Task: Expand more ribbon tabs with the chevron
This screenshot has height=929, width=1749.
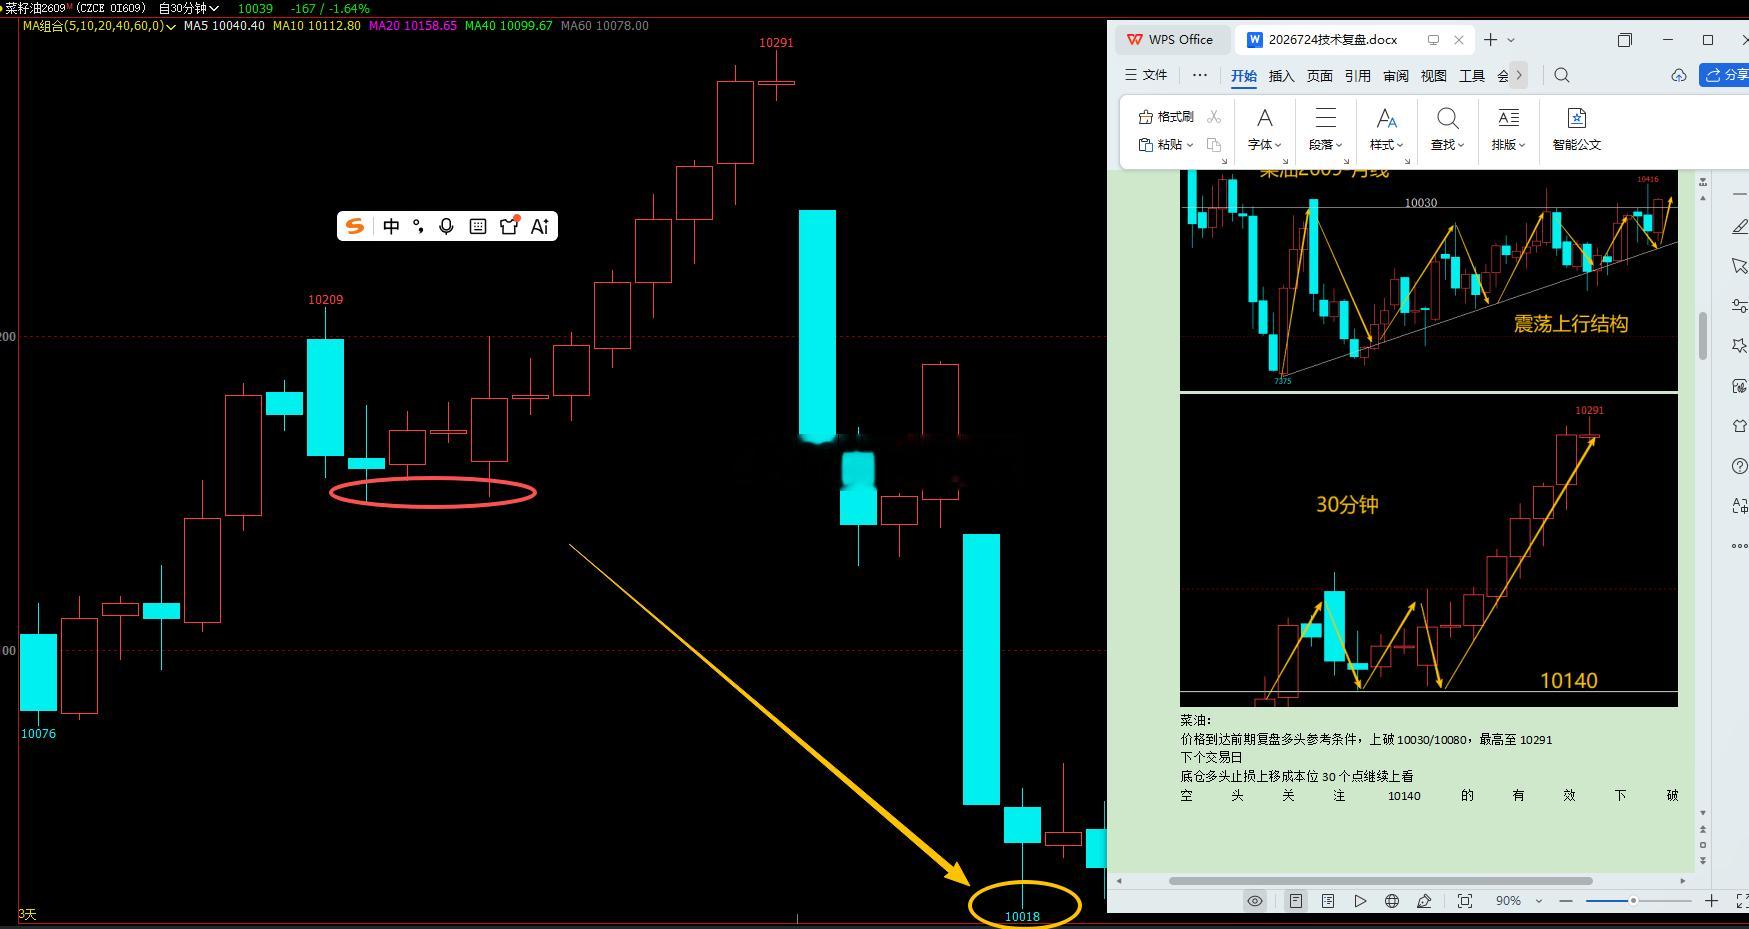Action: 1519,75
